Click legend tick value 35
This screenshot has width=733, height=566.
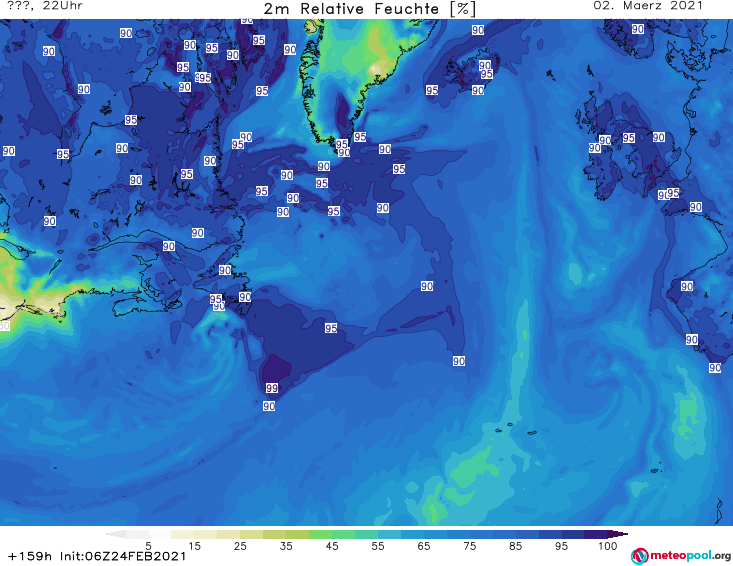(x=286, y=546)
